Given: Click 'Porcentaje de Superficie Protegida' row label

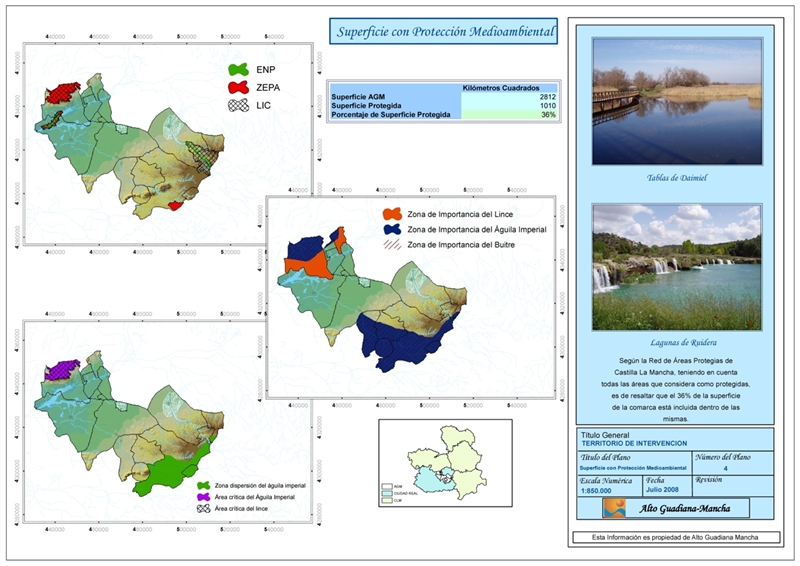Looking at the screenshot, I should (x=391, y=115).
